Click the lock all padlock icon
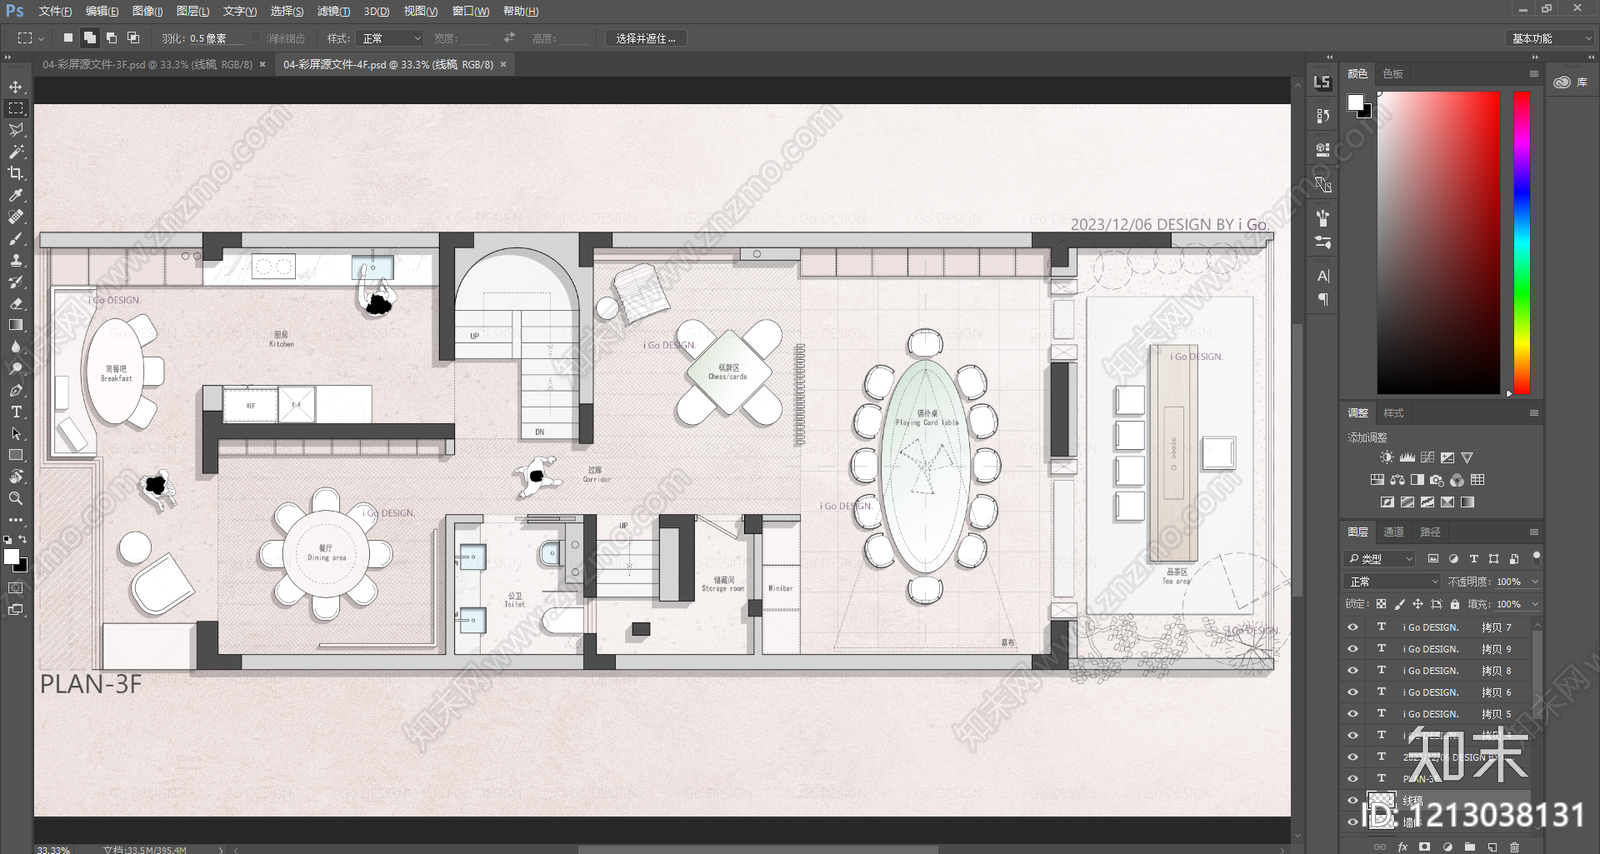This screenshot has height=854, width=1600. 1455,604
